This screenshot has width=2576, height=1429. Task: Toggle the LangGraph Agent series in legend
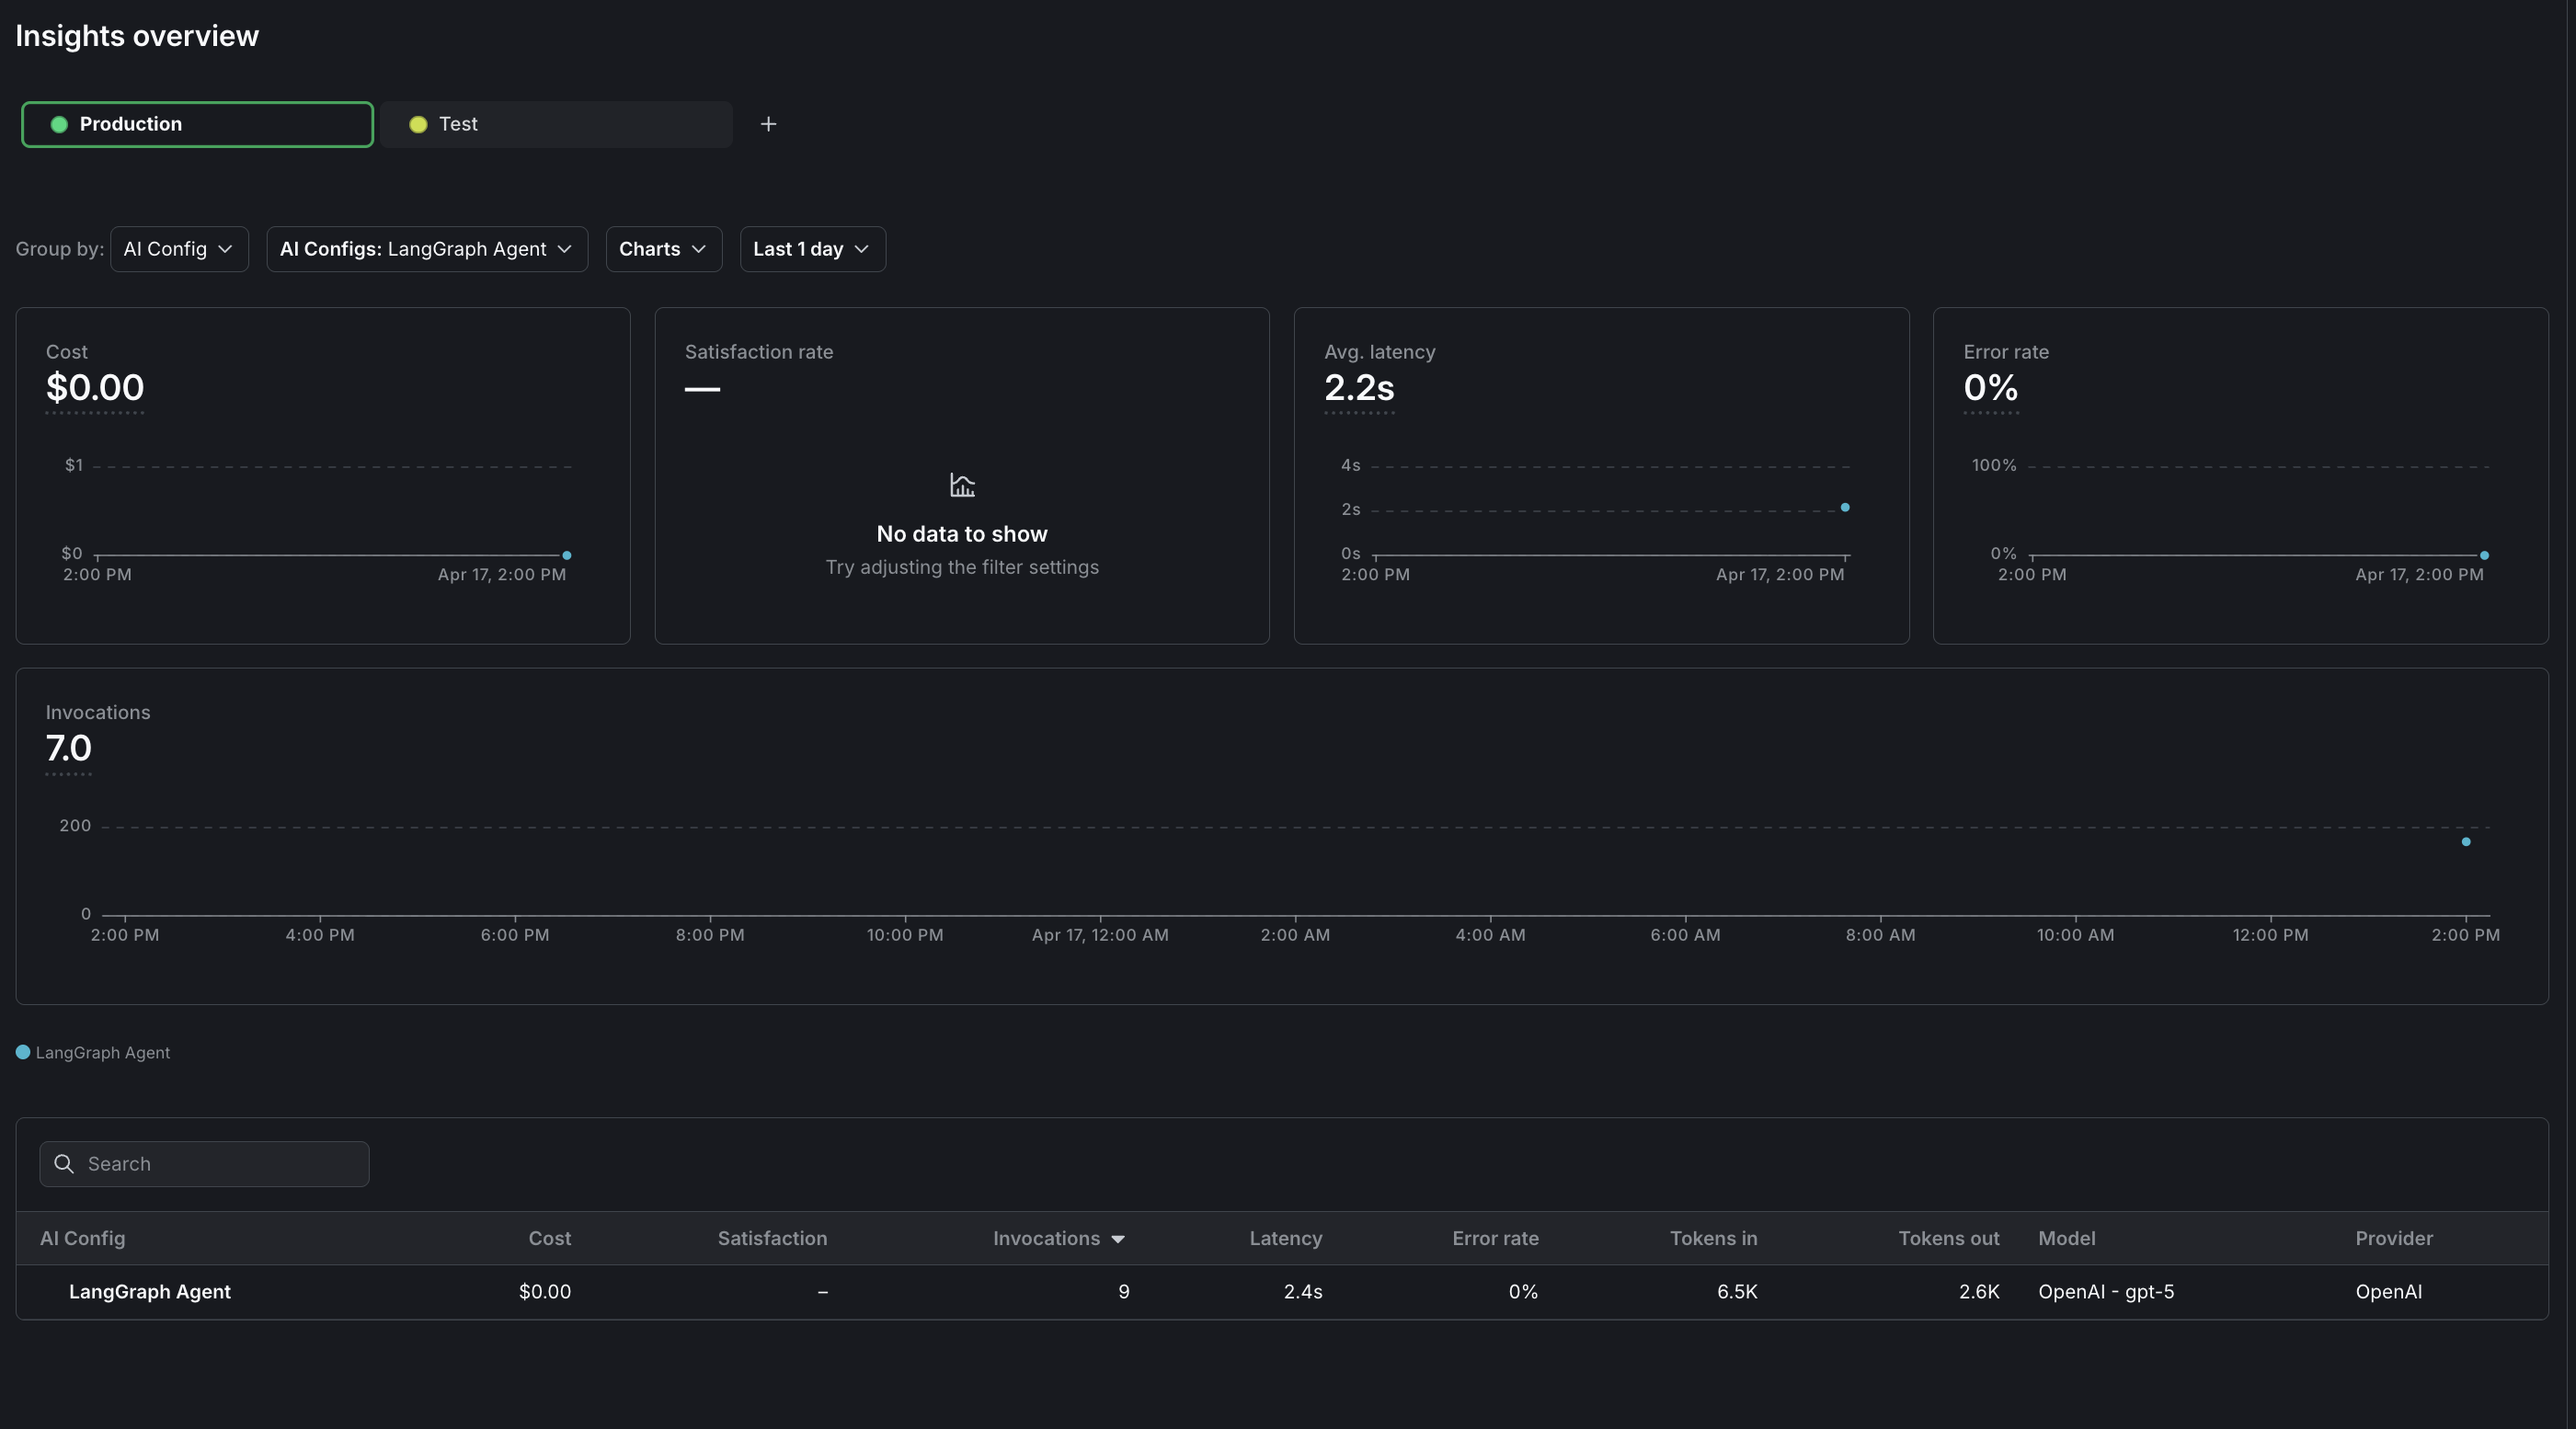coord(93,1052)
